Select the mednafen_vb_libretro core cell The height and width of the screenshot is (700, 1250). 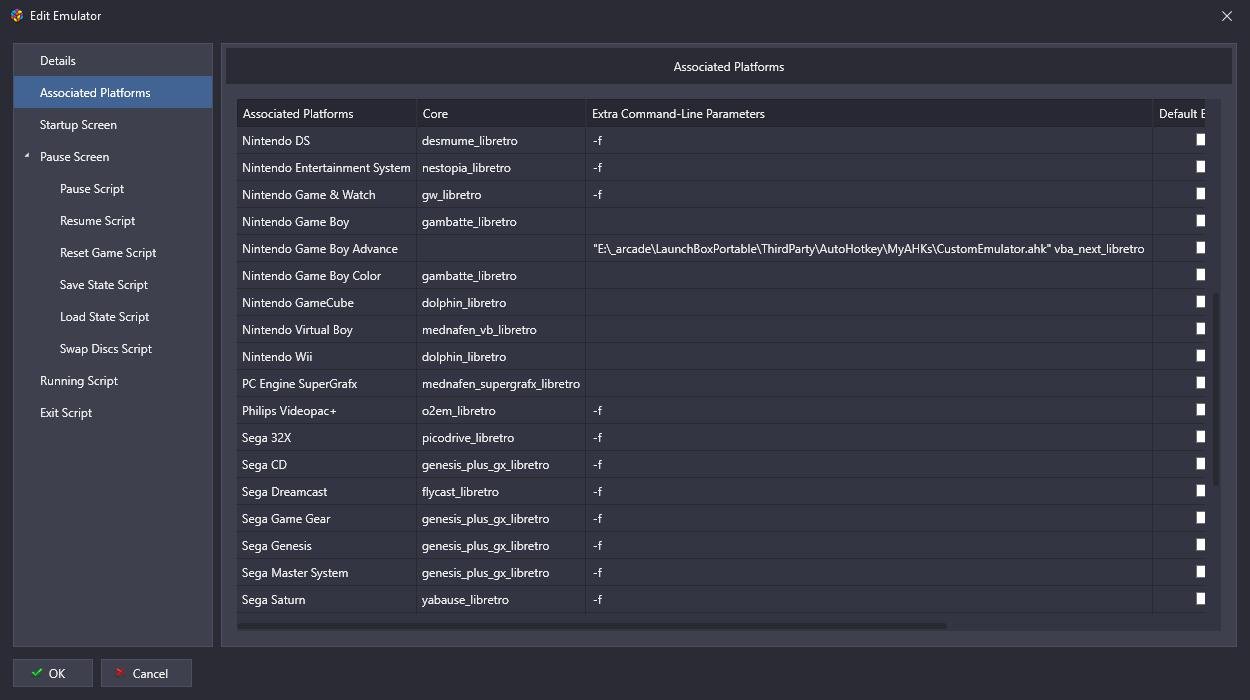[501, 330]
